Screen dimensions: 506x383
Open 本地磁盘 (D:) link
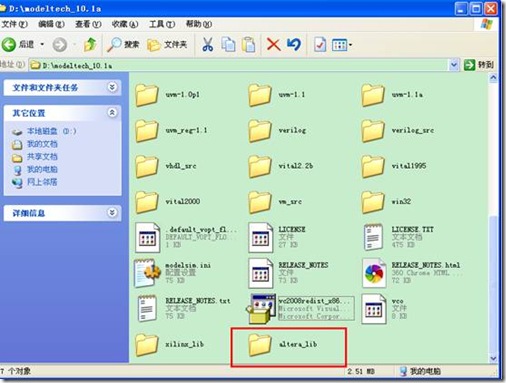(44, 131)
